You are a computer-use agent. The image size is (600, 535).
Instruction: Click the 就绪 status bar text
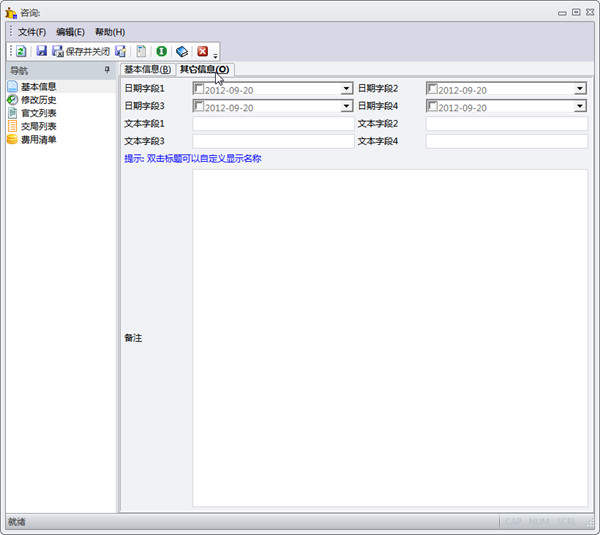click(16, 522)
